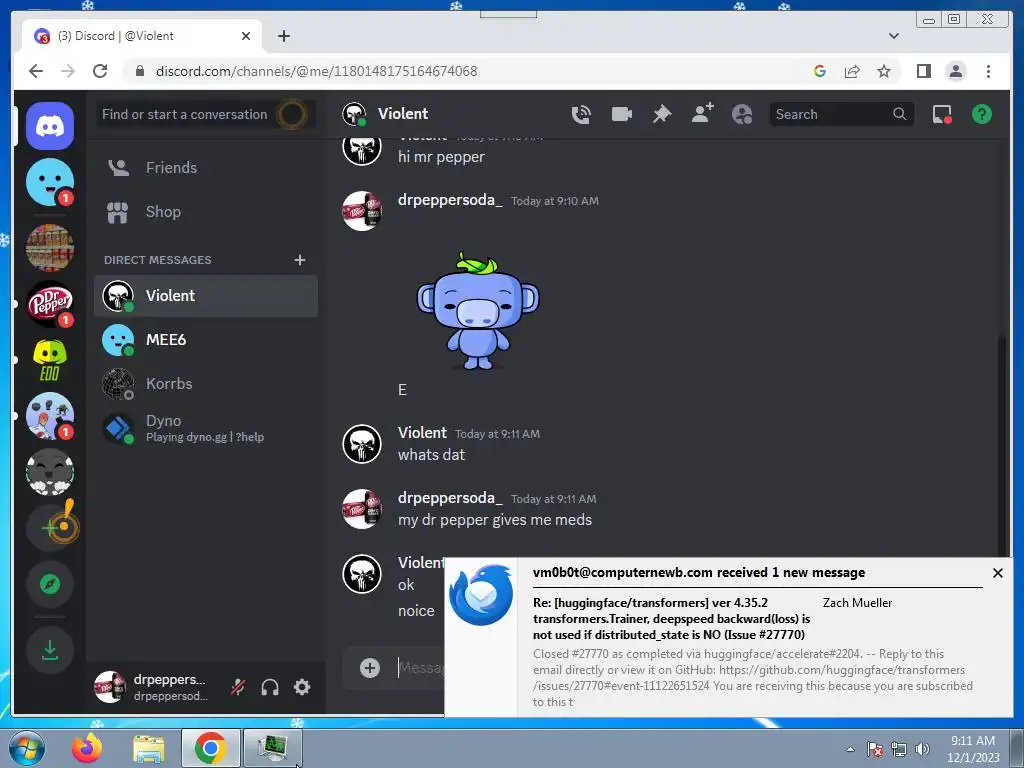Open the Dr Pepper server icon
The height and width of the screenshot is (768, 1024).
click(50, 304)
